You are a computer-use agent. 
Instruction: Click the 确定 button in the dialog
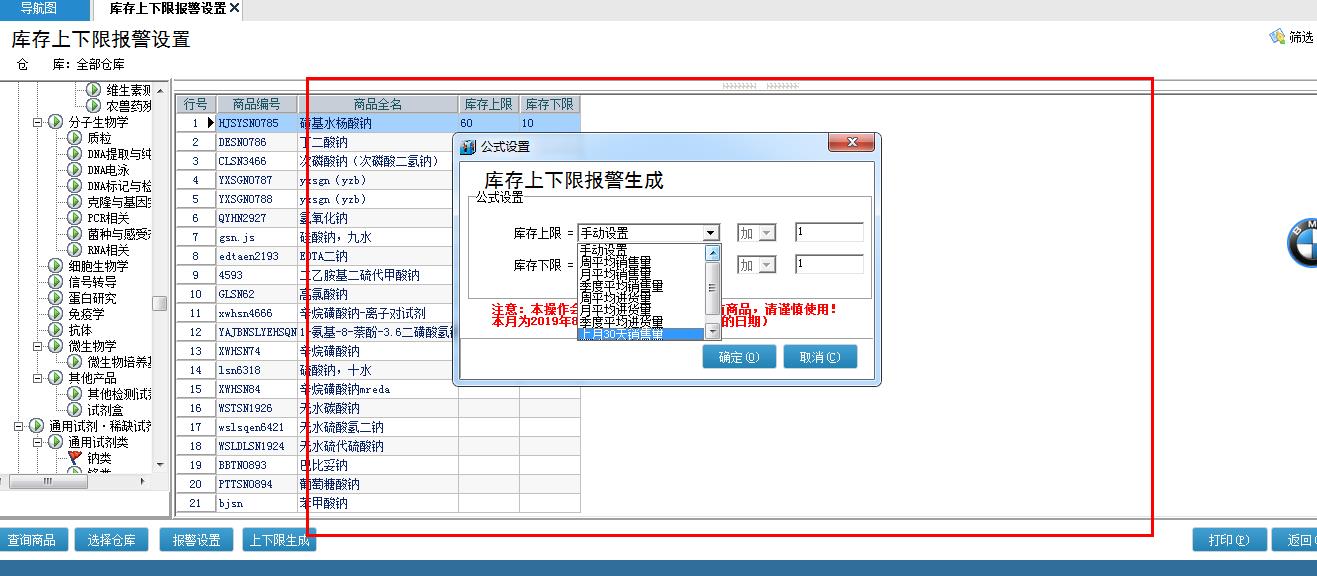point(738,357)
